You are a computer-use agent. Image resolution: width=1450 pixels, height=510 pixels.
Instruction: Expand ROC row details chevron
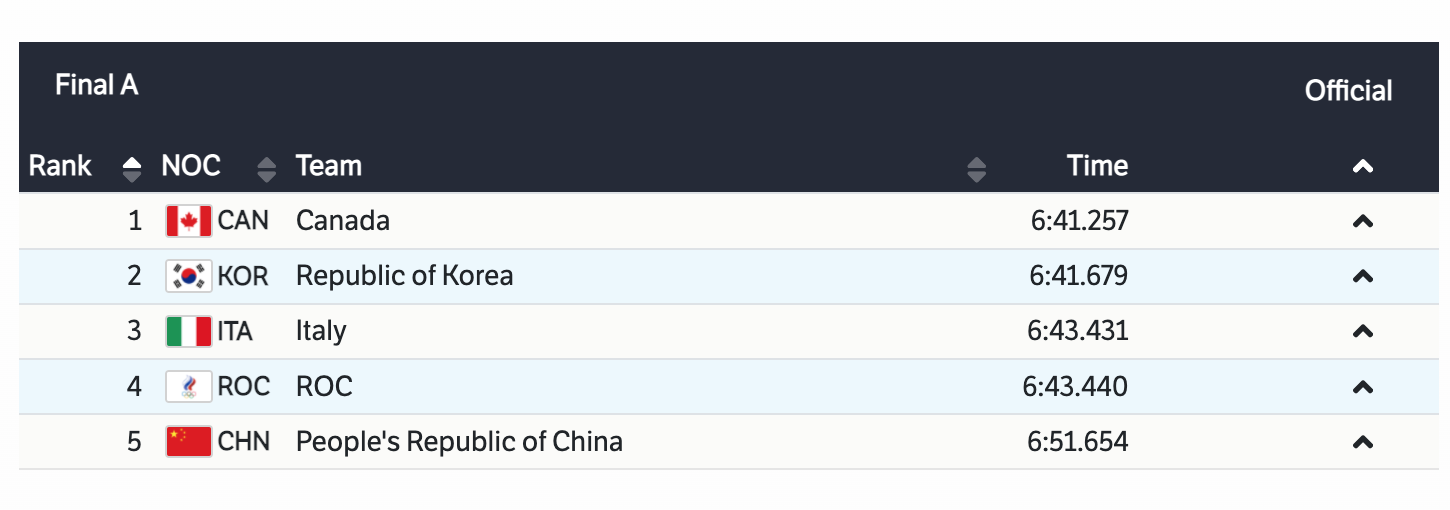[1362, 386]
